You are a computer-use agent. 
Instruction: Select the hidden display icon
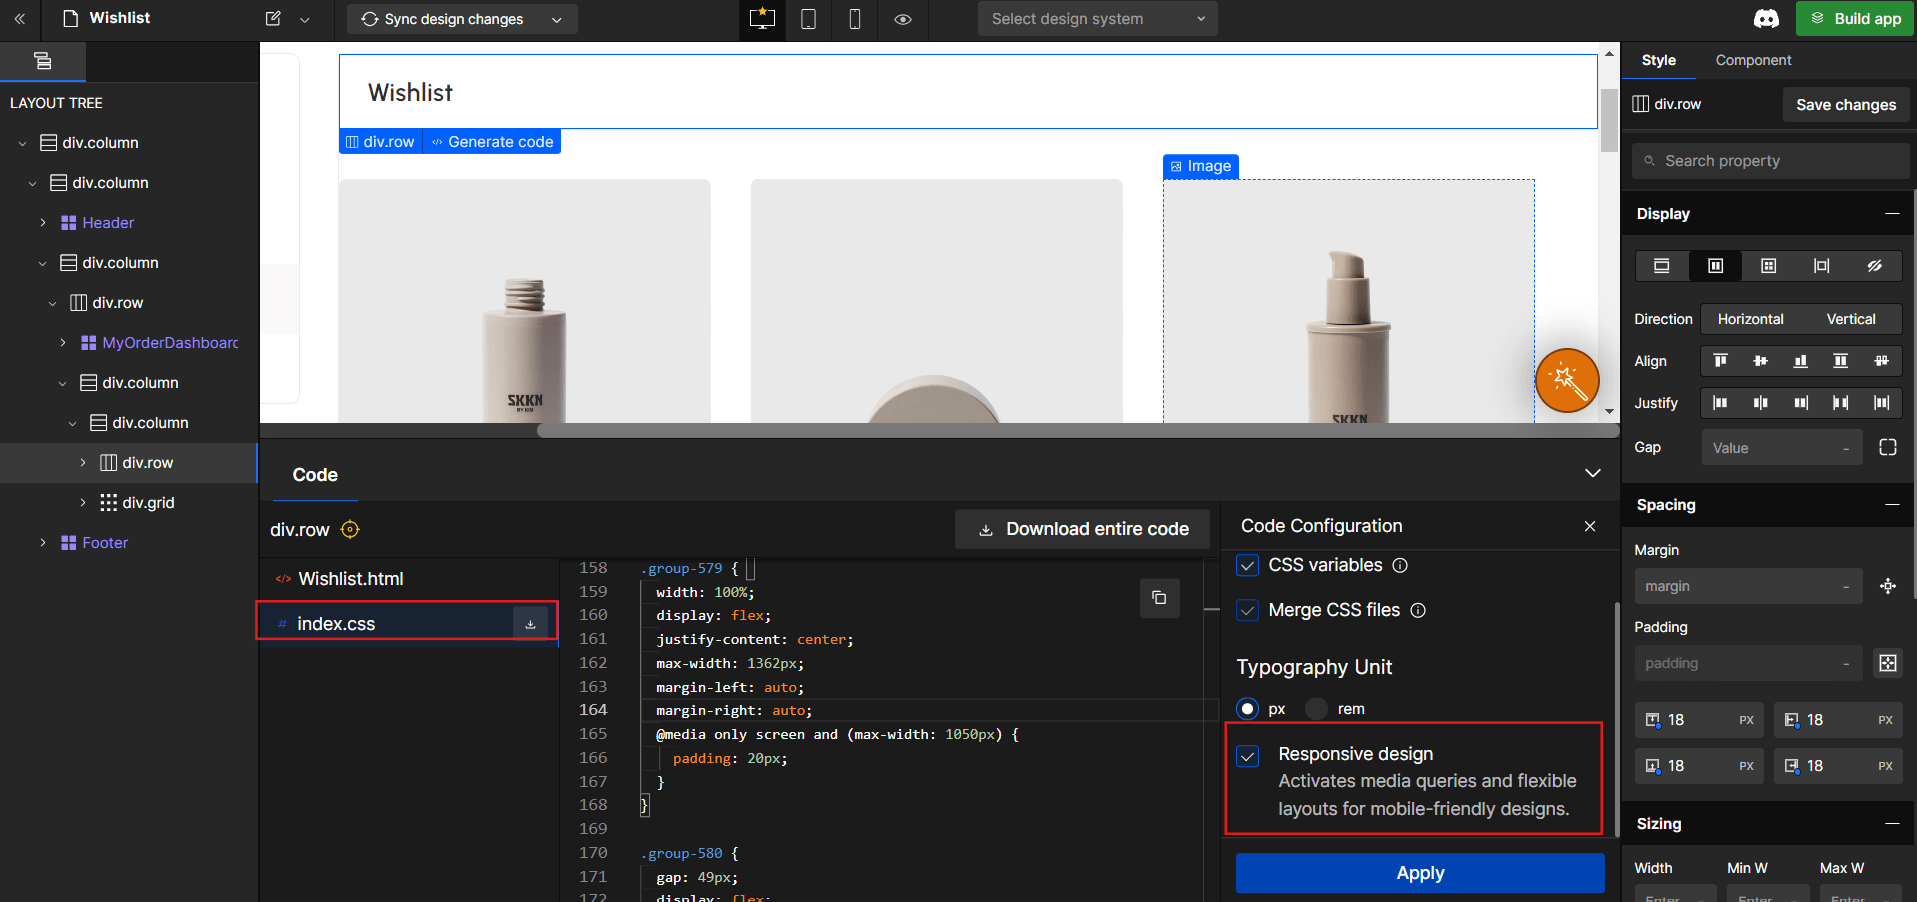[1875, 266]
